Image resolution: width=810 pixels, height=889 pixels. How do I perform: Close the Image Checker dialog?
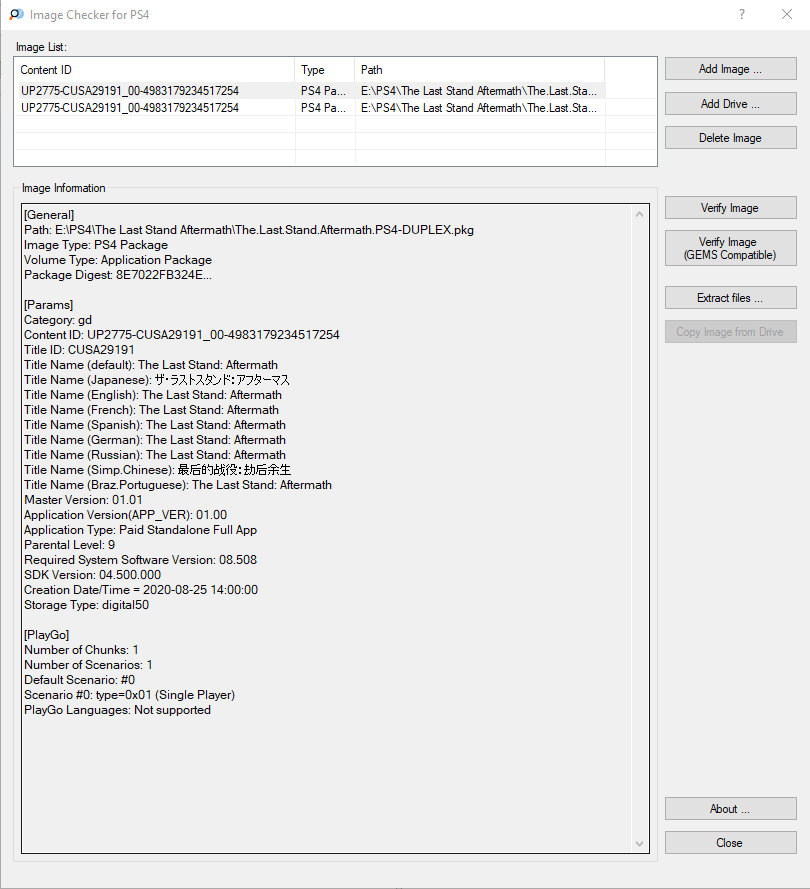731,843
